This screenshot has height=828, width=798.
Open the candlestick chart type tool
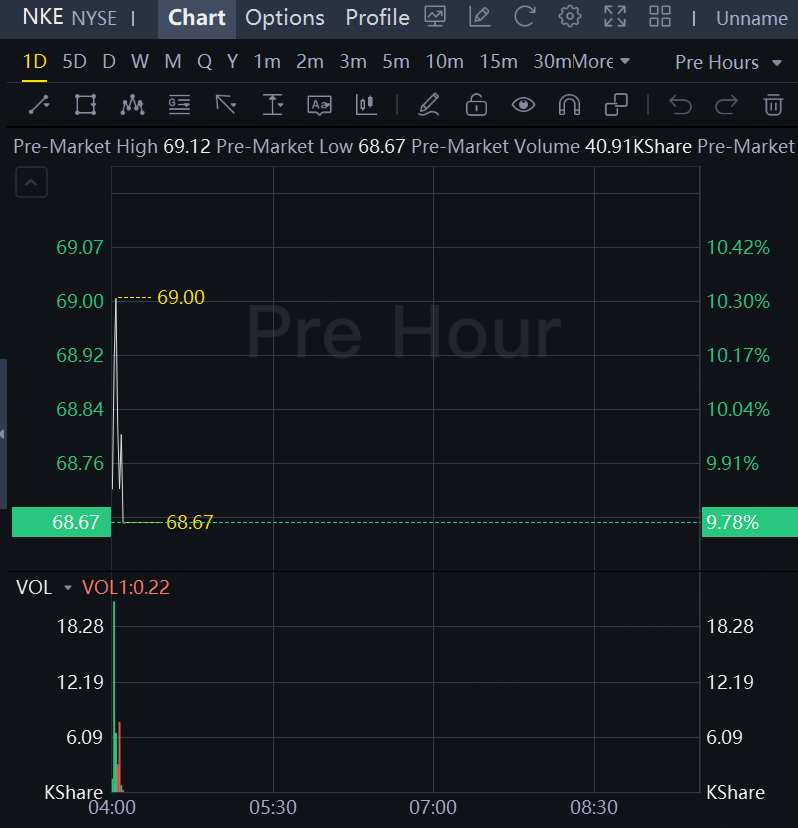(x=365, y=105)
